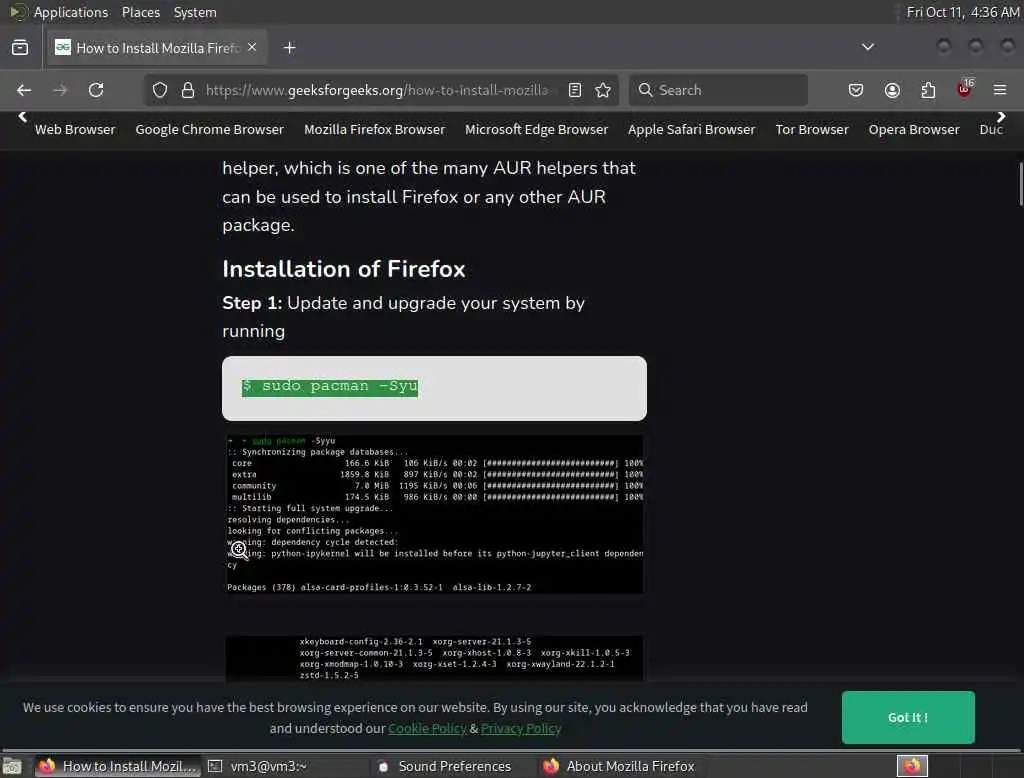This screenshot has width=1024, height=778.
Task: Click the xorg packages terminal image
Action: point(434,658)
